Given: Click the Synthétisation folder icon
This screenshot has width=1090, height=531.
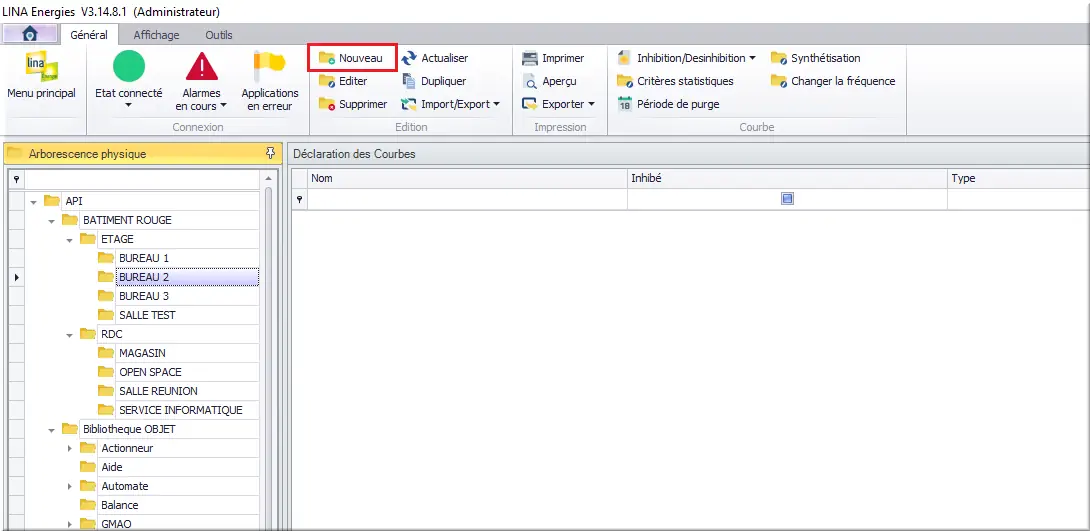Looking at the screenshot, I should coord(779,58).
